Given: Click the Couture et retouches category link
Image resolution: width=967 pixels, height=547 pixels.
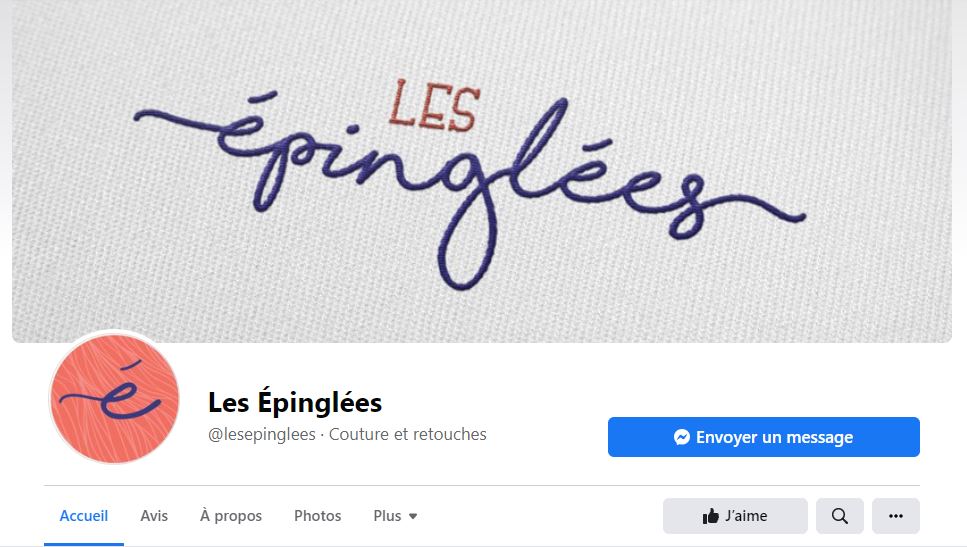Looking at the screenshot, I should coord(408,434).
